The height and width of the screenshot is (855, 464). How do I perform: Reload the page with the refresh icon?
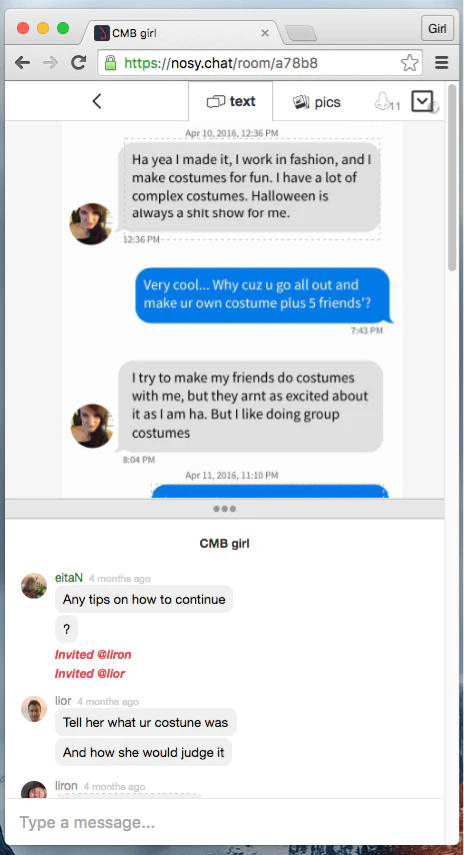tap(79, 63)
